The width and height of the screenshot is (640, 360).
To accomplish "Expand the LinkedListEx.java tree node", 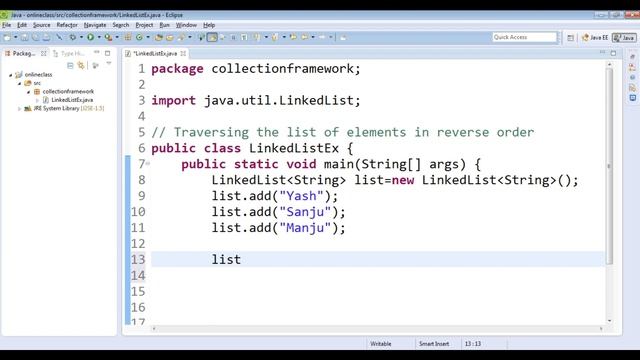I will pos(37,100).
